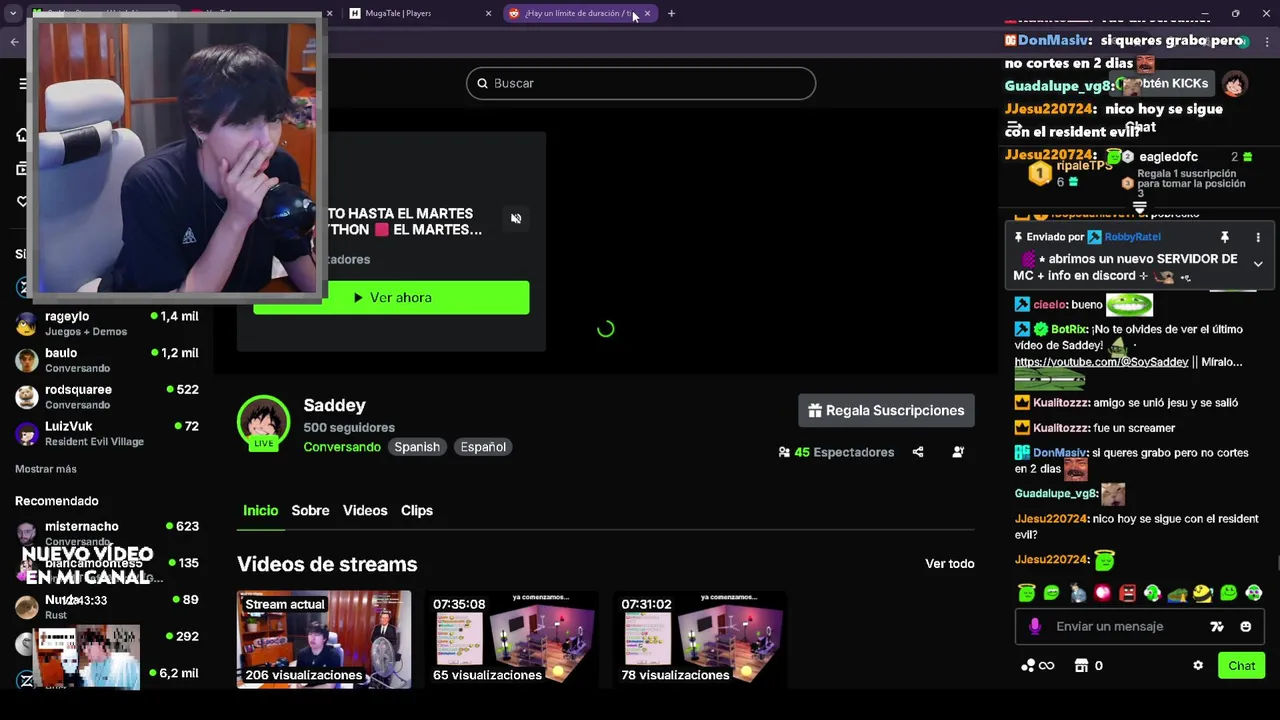This screenshot has width=1280, height=720.
Task: Open rageylo channel in sidebar
Action: 107,323
